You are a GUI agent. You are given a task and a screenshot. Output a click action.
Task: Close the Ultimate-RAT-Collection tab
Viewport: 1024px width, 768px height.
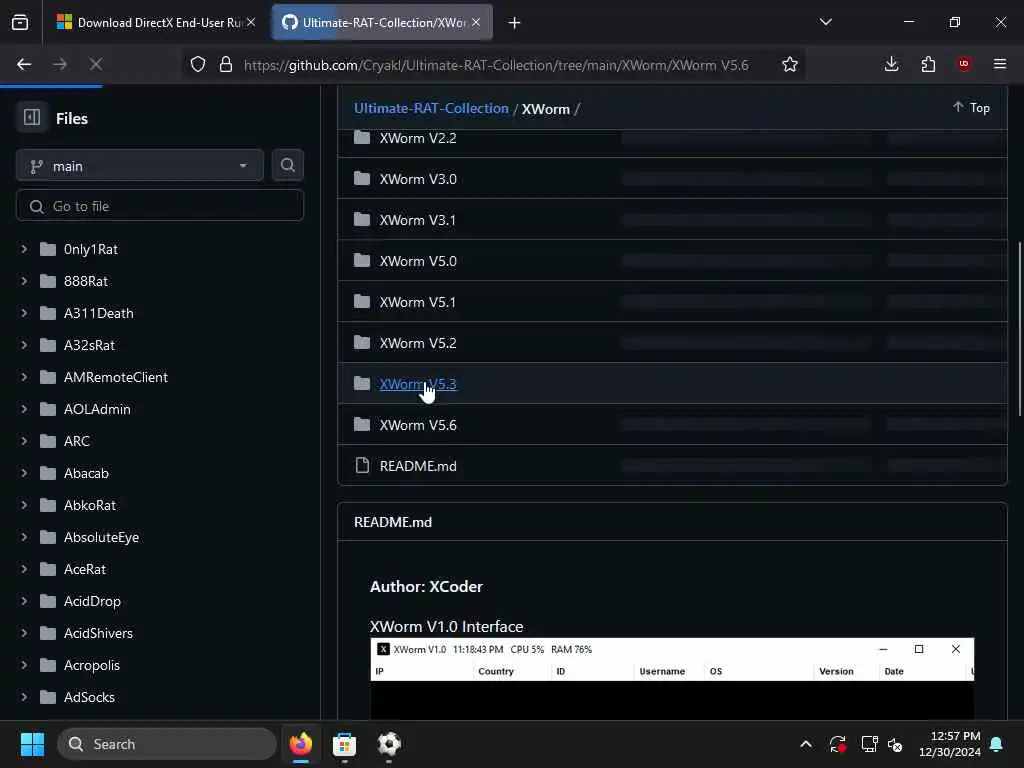click(476, 22)
